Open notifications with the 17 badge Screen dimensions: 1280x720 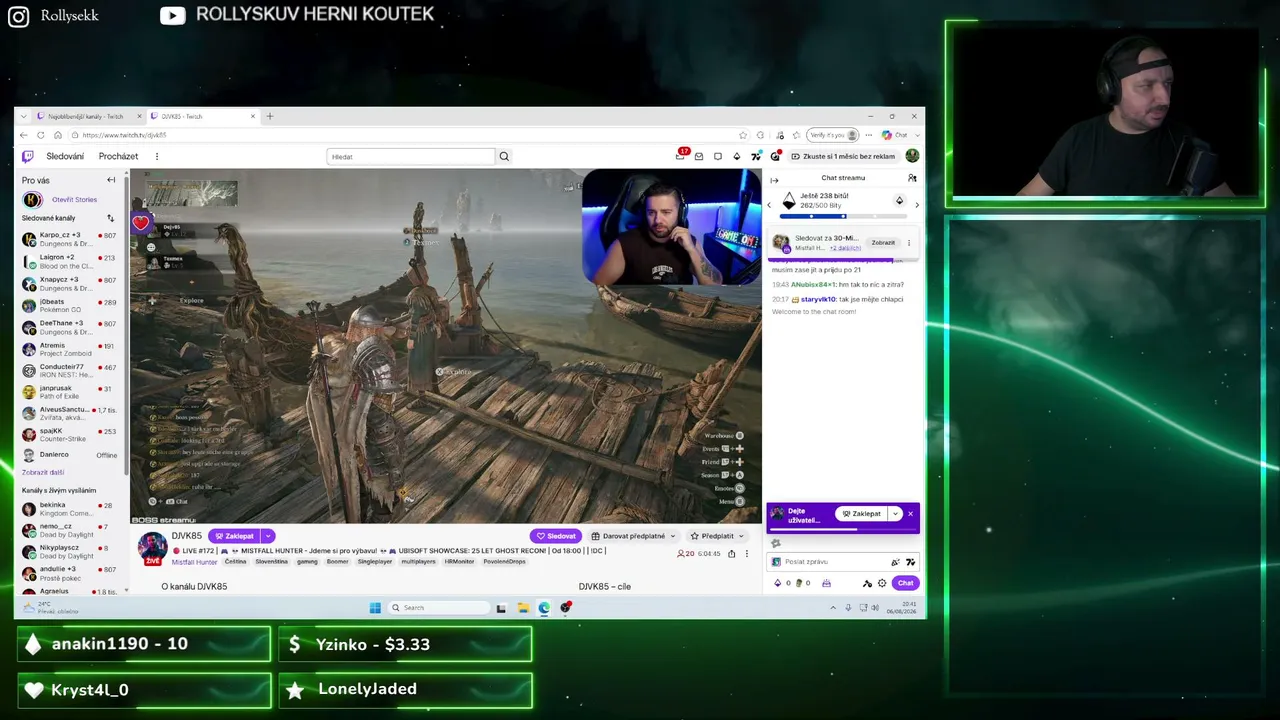pyautogui.click(x=681, y=155)
